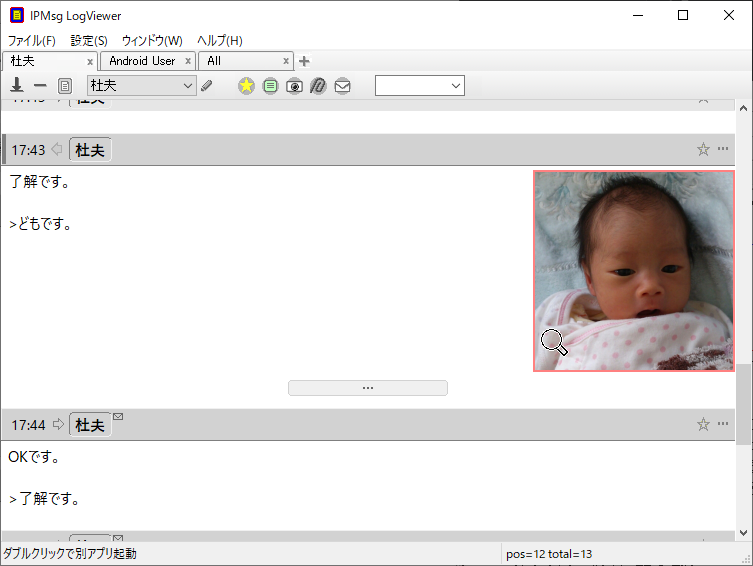Open more options for 17:44 message
Screen dimensions: 753x566
point(723,423)
